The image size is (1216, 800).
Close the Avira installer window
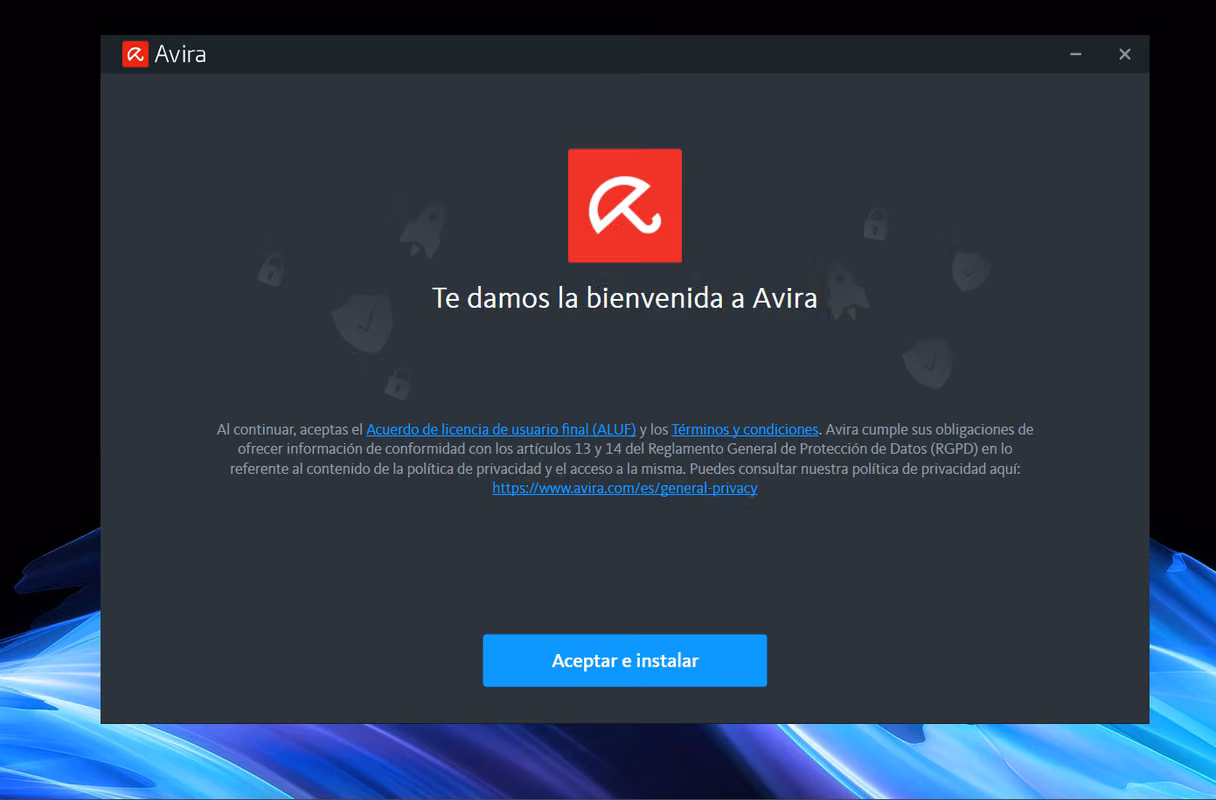click(1125, 54)
